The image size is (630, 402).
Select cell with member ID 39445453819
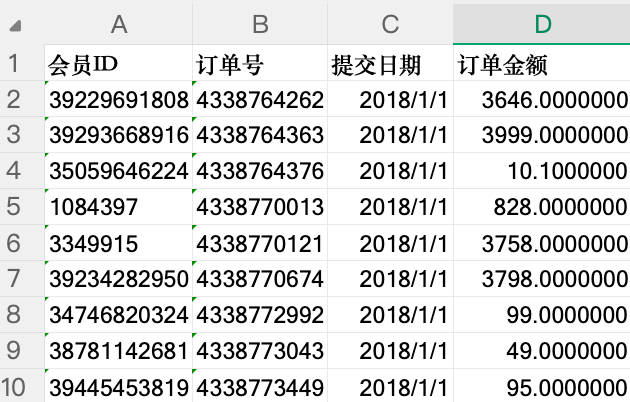[x=119, y=386]
